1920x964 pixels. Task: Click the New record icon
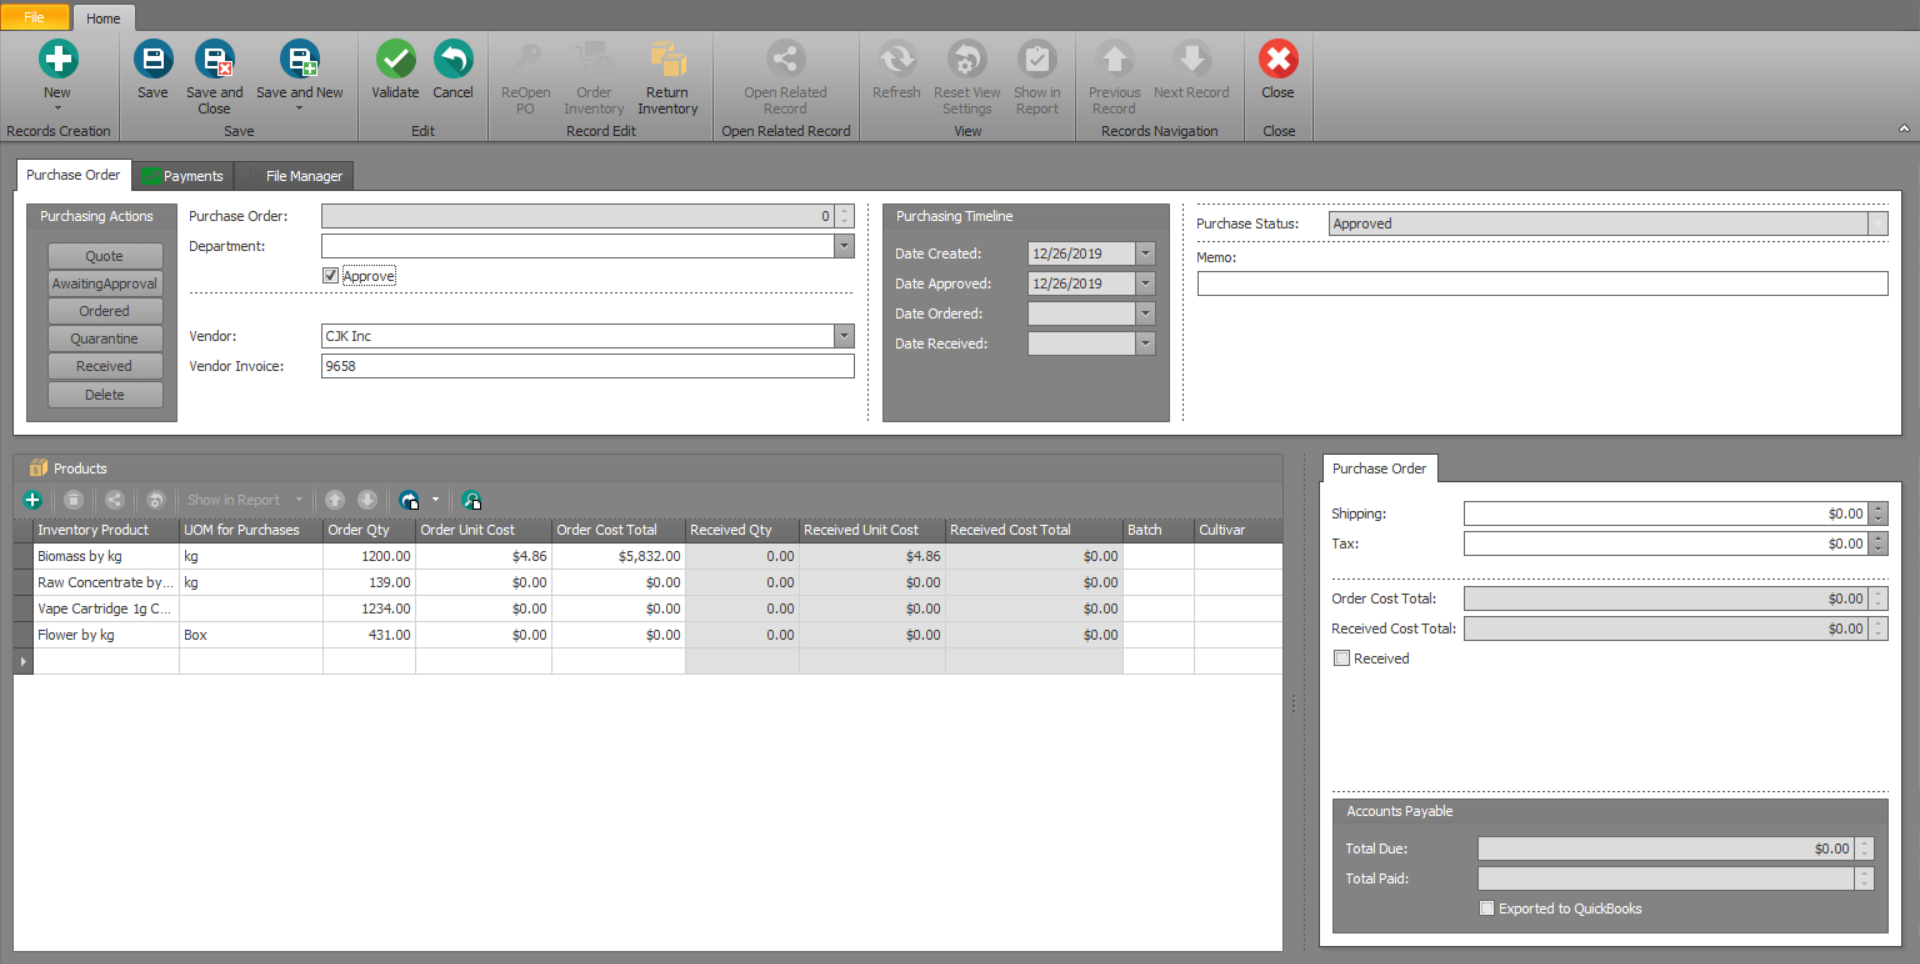(x=58, y=60)
